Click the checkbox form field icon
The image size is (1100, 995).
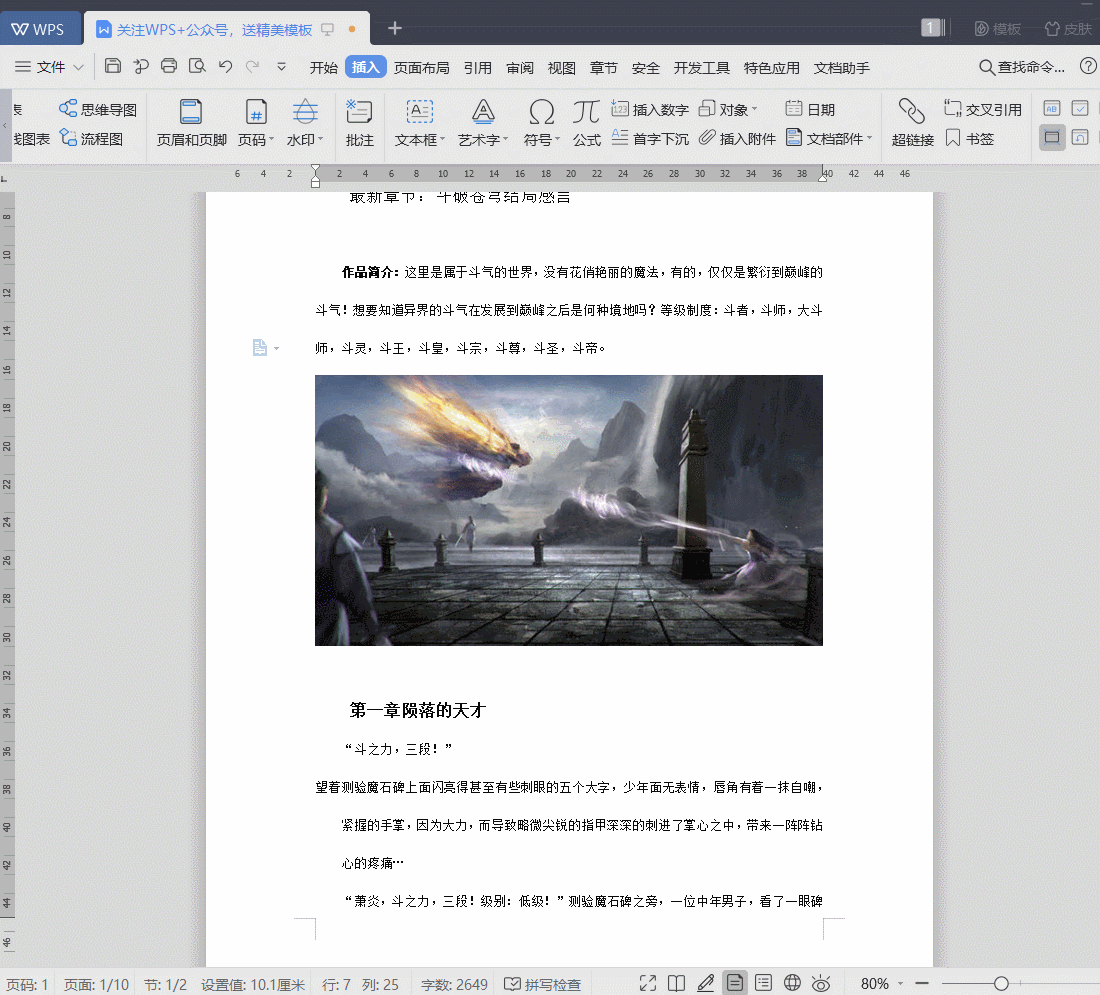(1080, 108)
